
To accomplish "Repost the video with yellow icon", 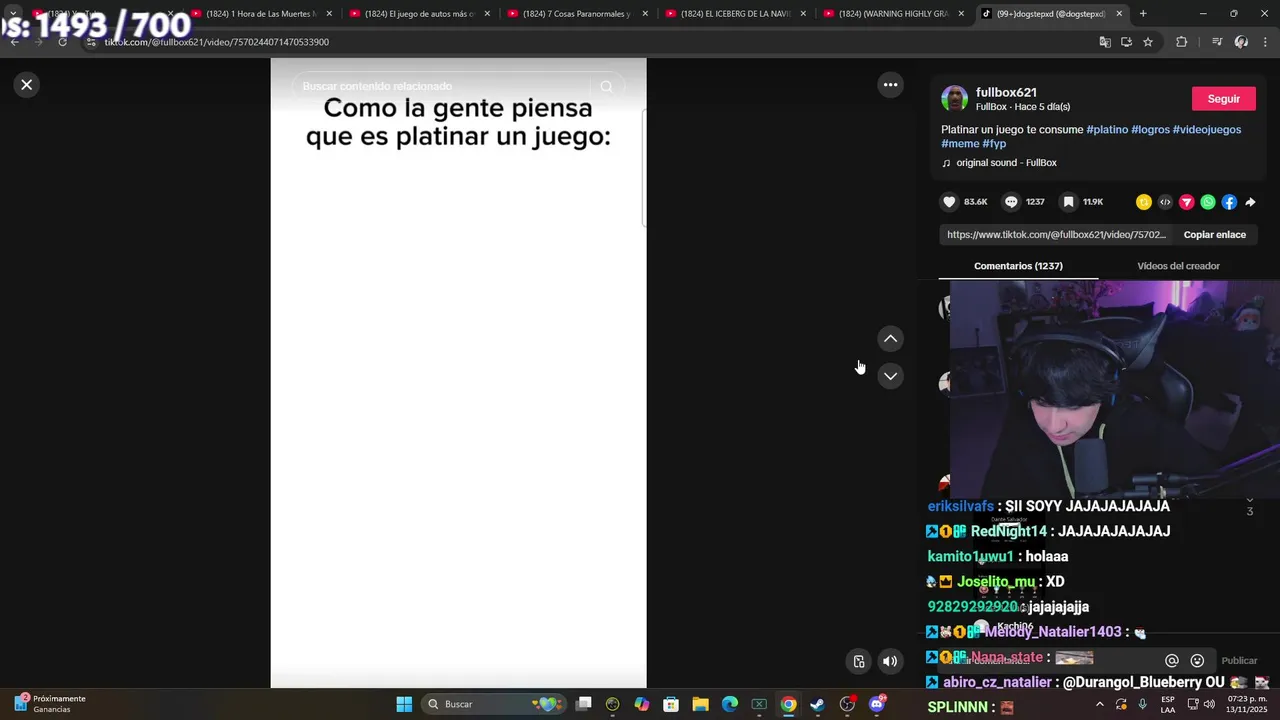I will [1144, 202].
